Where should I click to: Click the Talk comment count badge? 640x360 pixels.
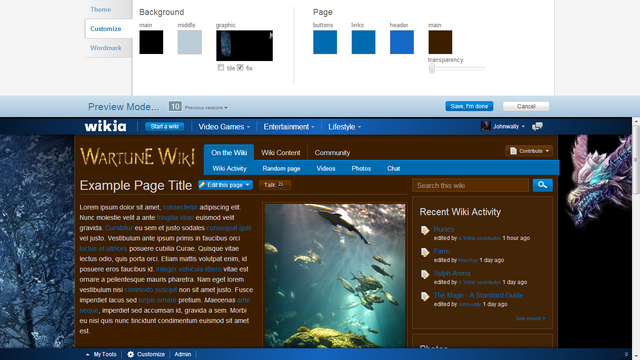[281, 184]
